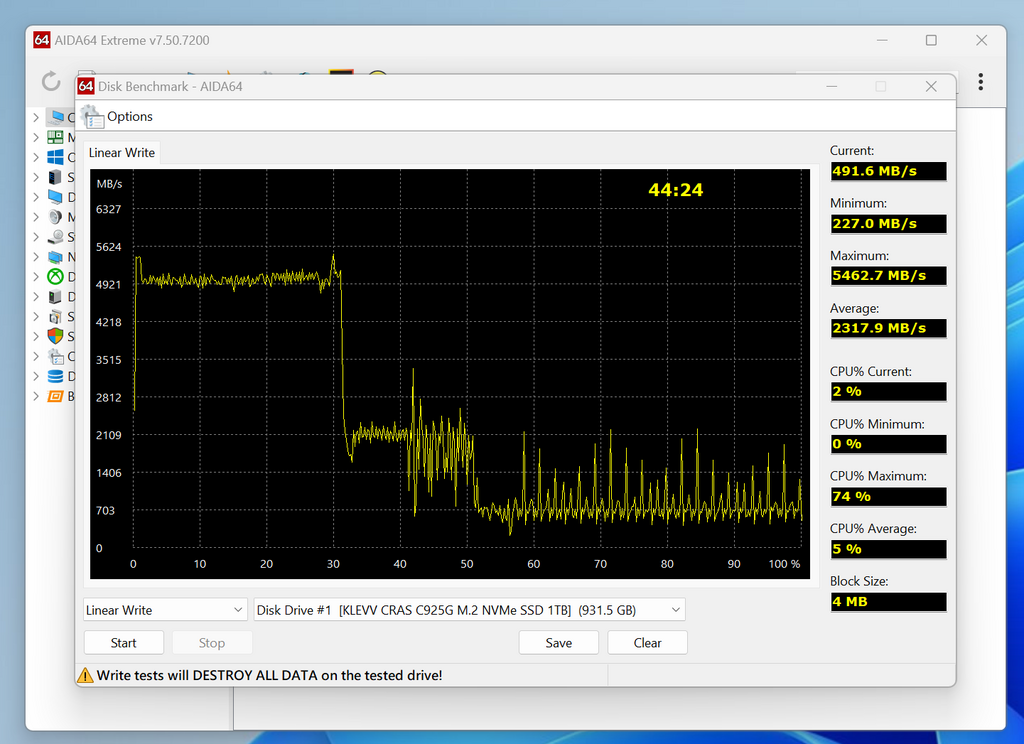
Task: Click the CPU% Maximum value 74 %
Action: point(888,496)
